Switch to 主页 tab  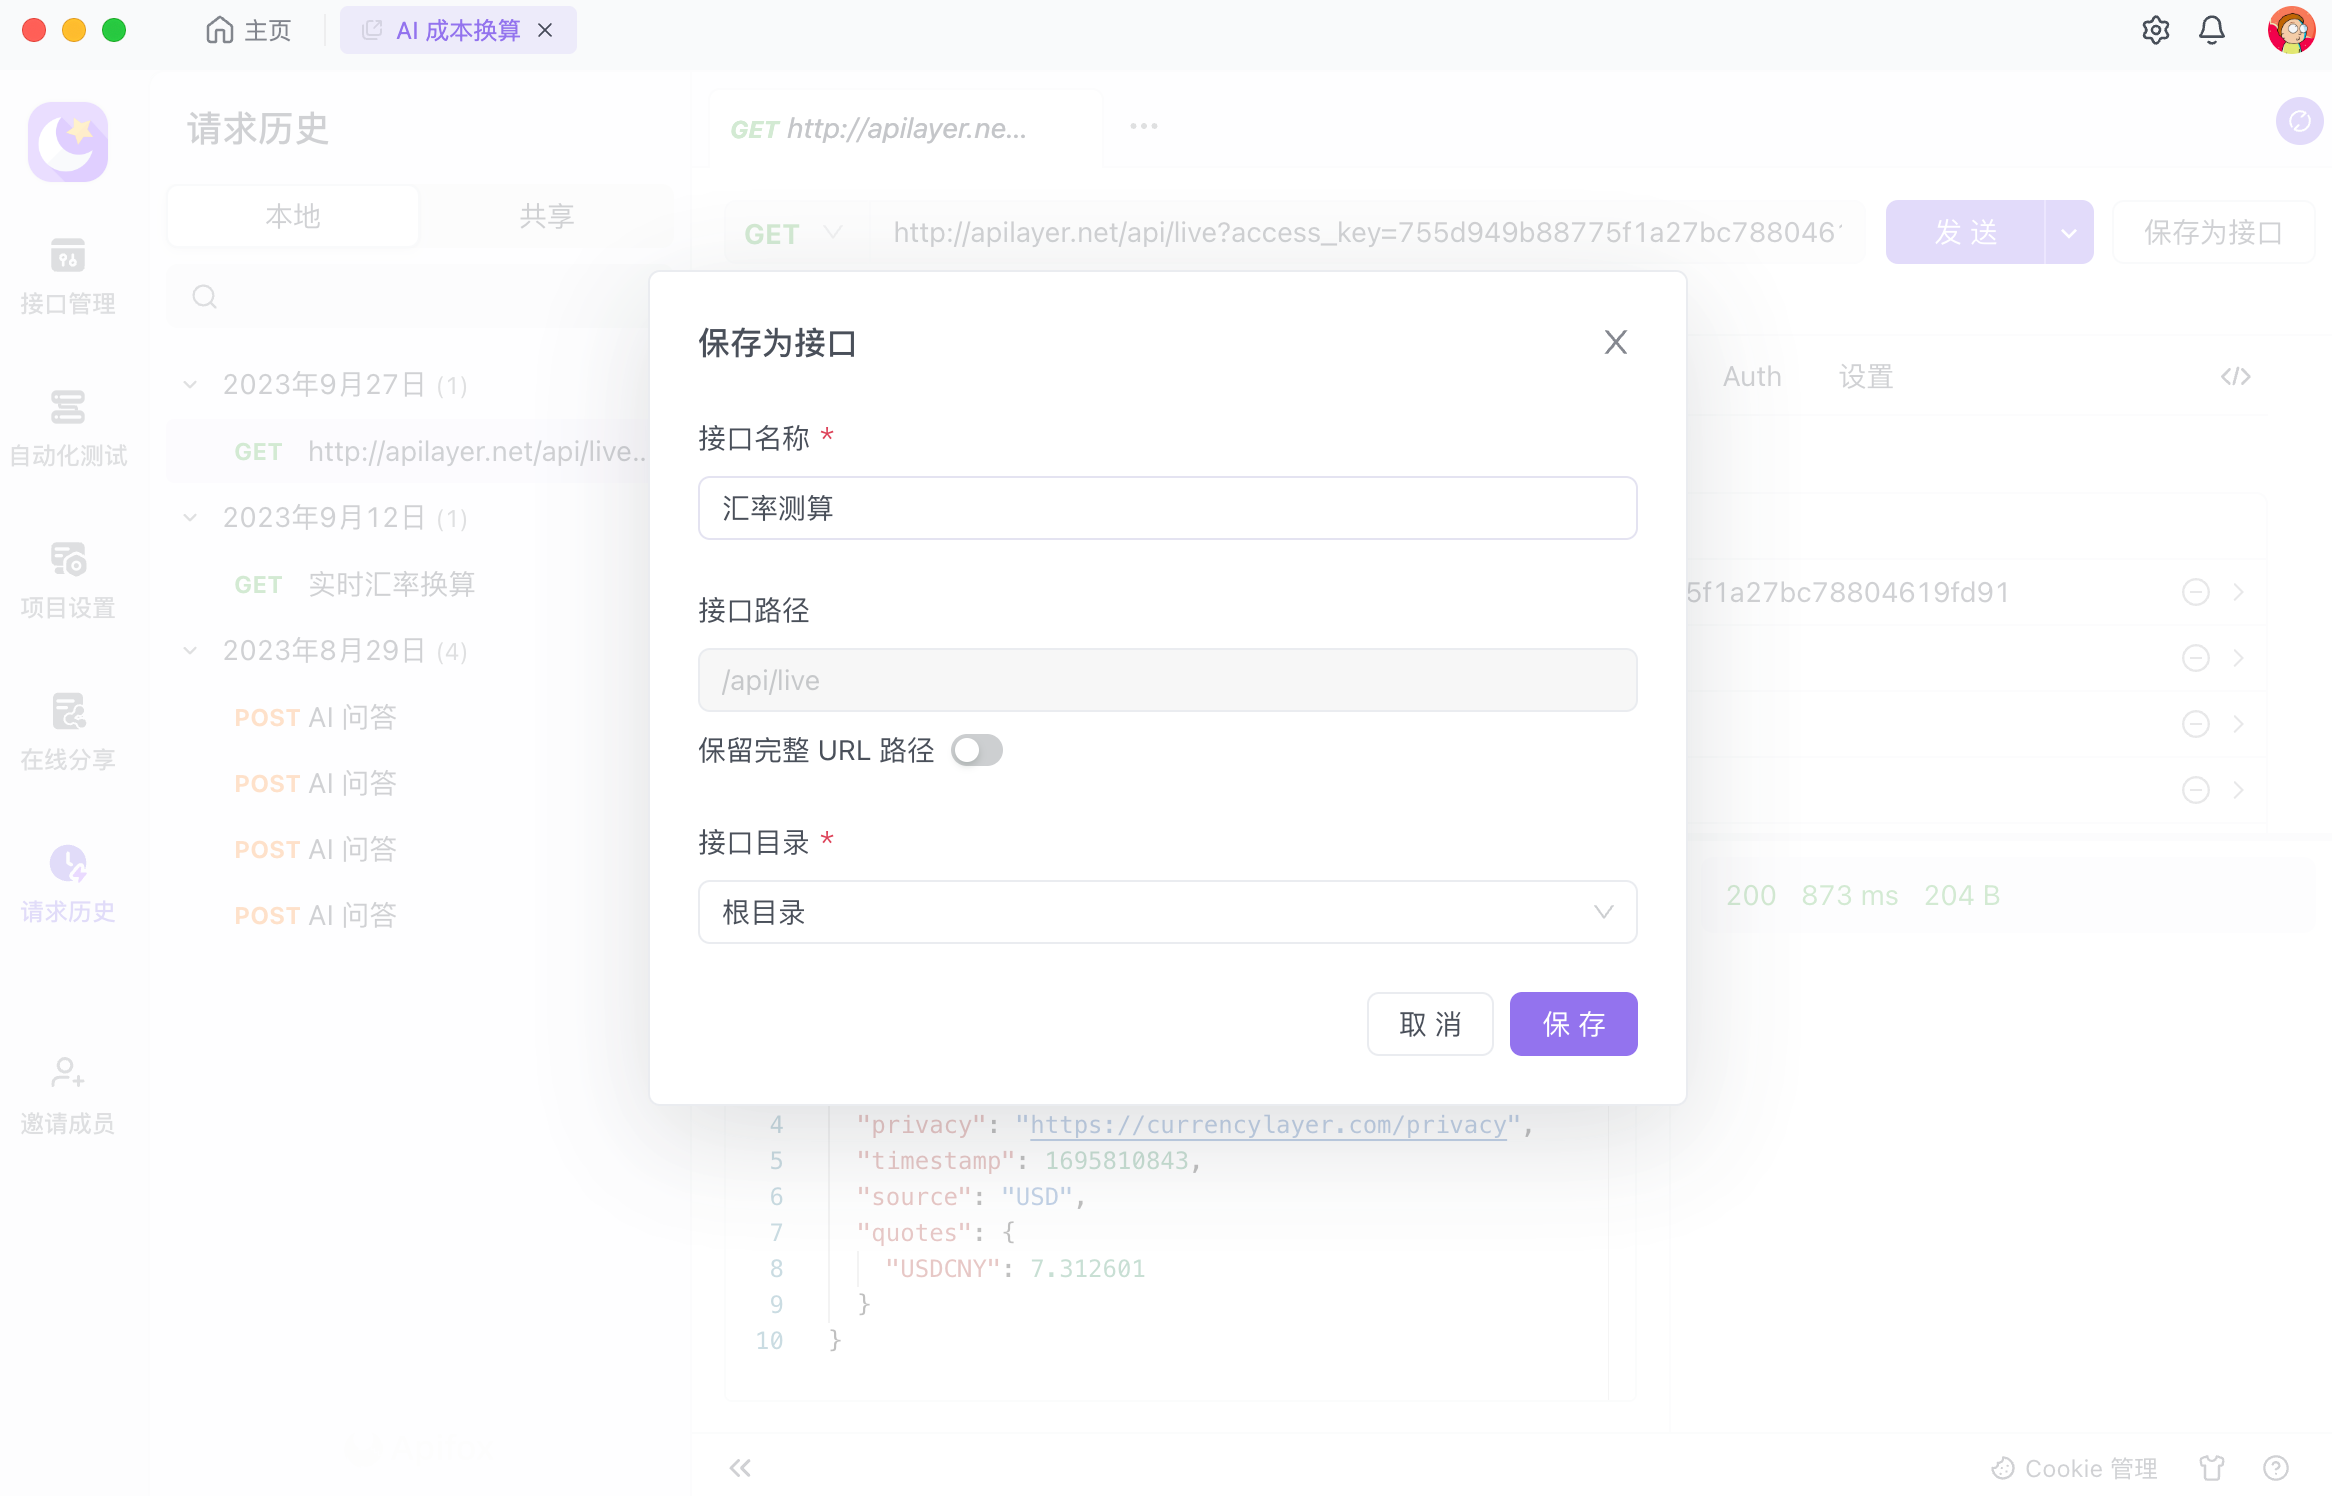point(249,30)
